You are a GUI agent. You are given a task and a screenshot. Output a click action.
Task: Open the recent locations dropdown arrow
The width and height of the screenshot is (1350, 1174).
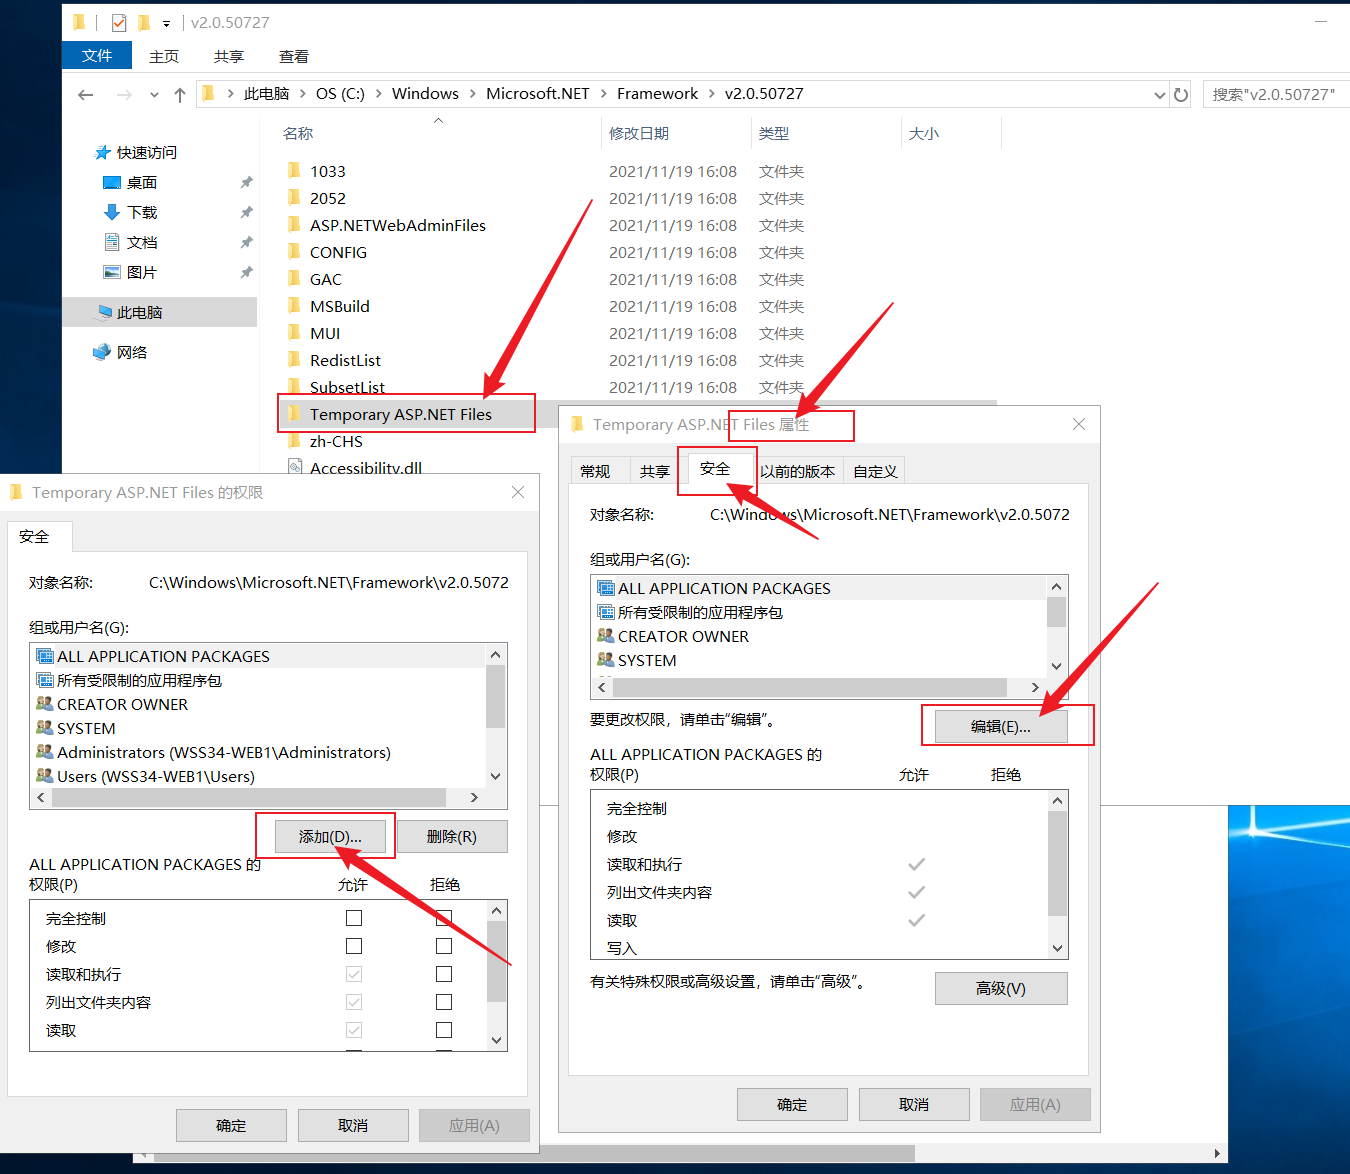pyautogui.click(x=154, y=95)
